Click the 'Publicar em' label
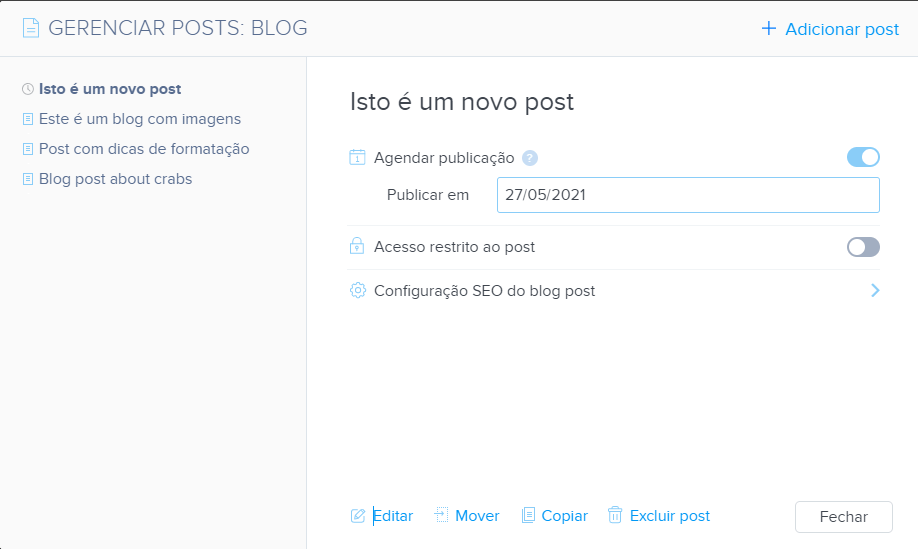918x549 pixels. click(428, 195)
